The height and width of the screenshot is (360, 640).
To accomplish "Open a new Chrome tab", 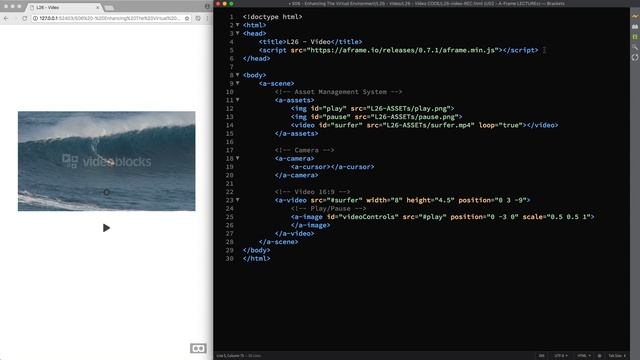I will (x=109, y=8).
